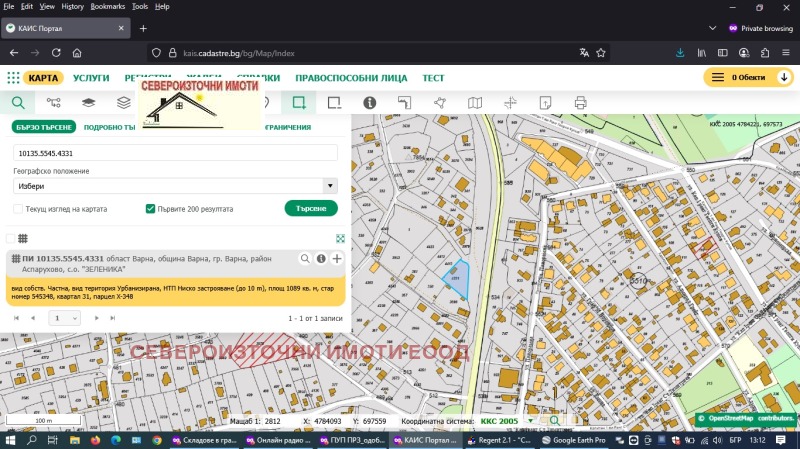Click the folded map icon in toolbar
Image resolution: width=800 pixels, height=449 pixels.
475,102
